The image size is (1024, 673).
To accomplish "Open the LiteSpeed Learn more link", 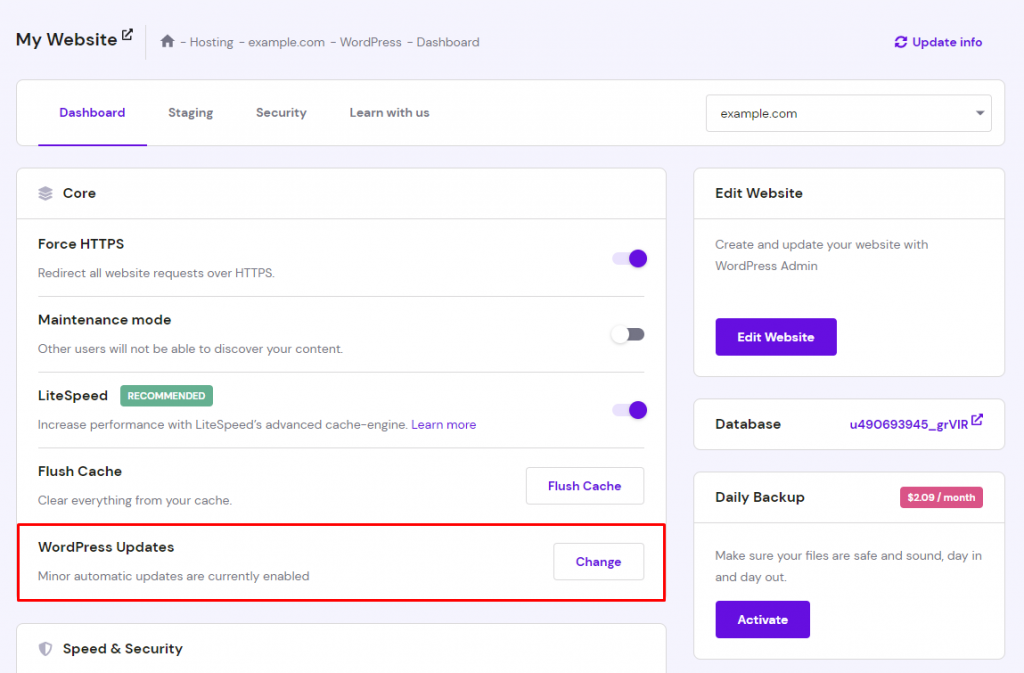I will [x=443, y=425].
